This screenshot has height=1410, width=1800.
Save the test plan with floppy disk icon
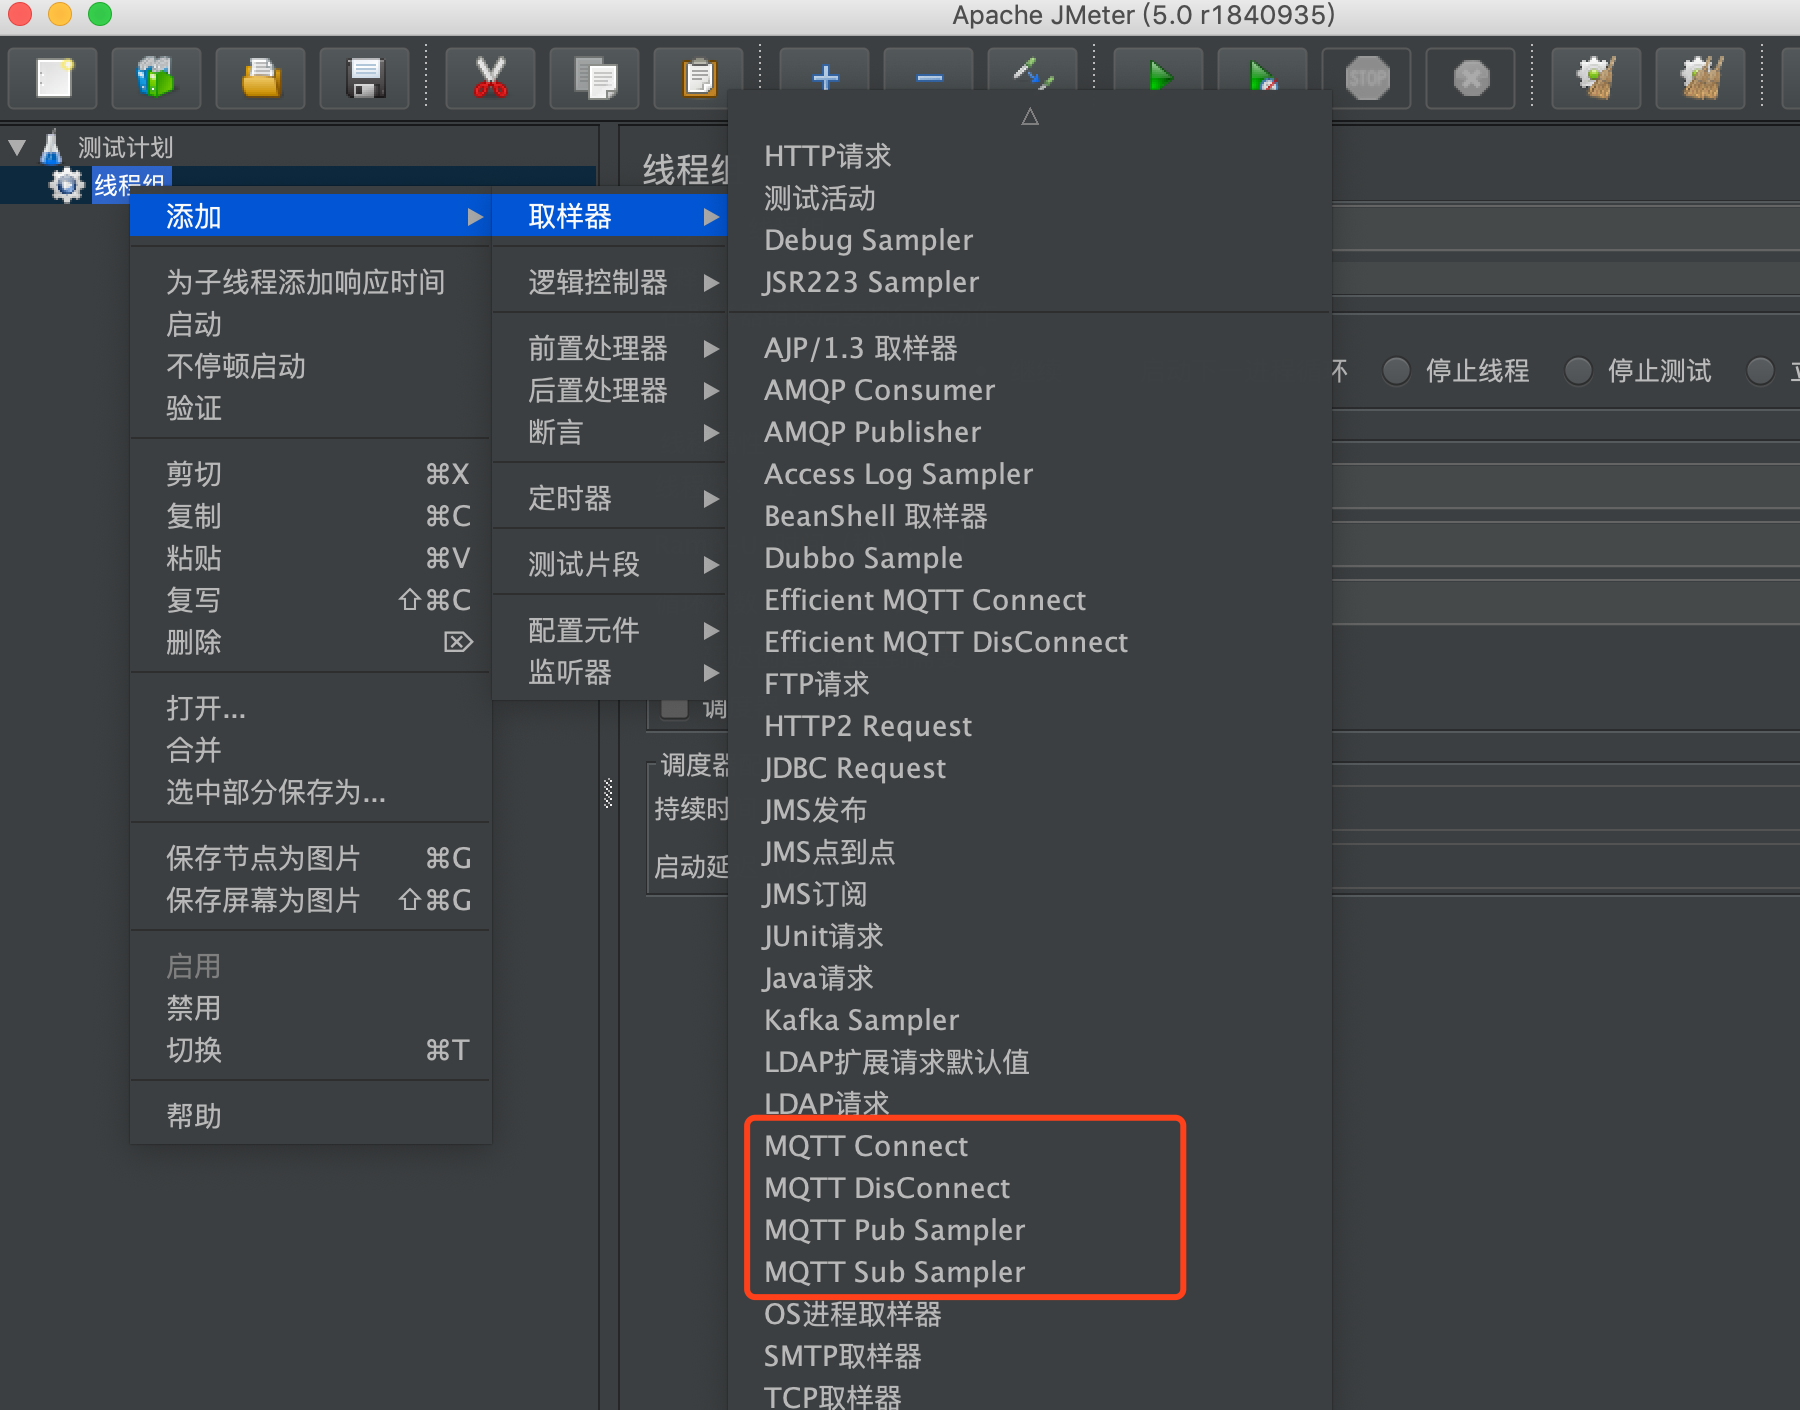pos(364,78)
